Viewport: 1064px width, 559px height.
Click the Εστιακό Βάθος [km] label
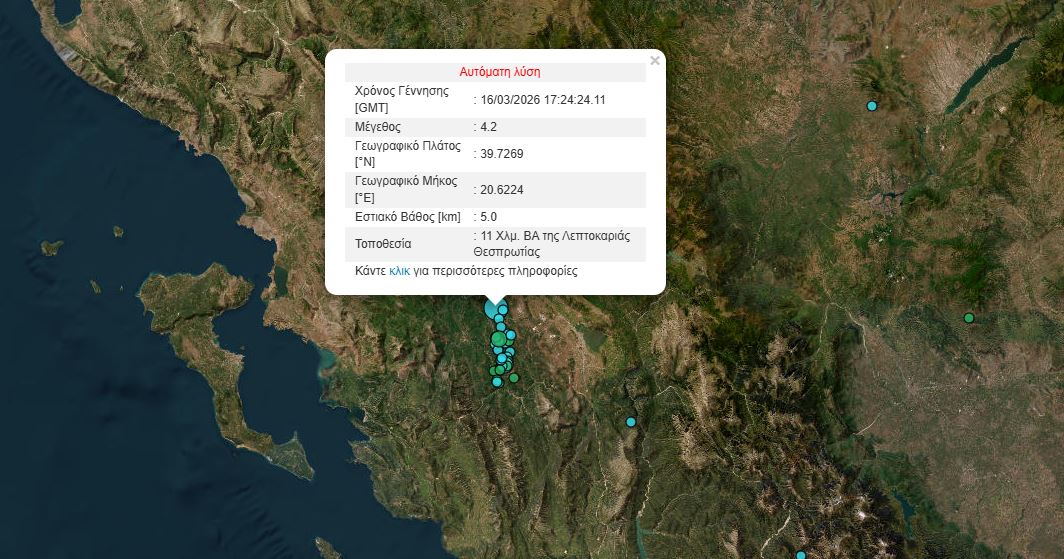pos(405,216)
